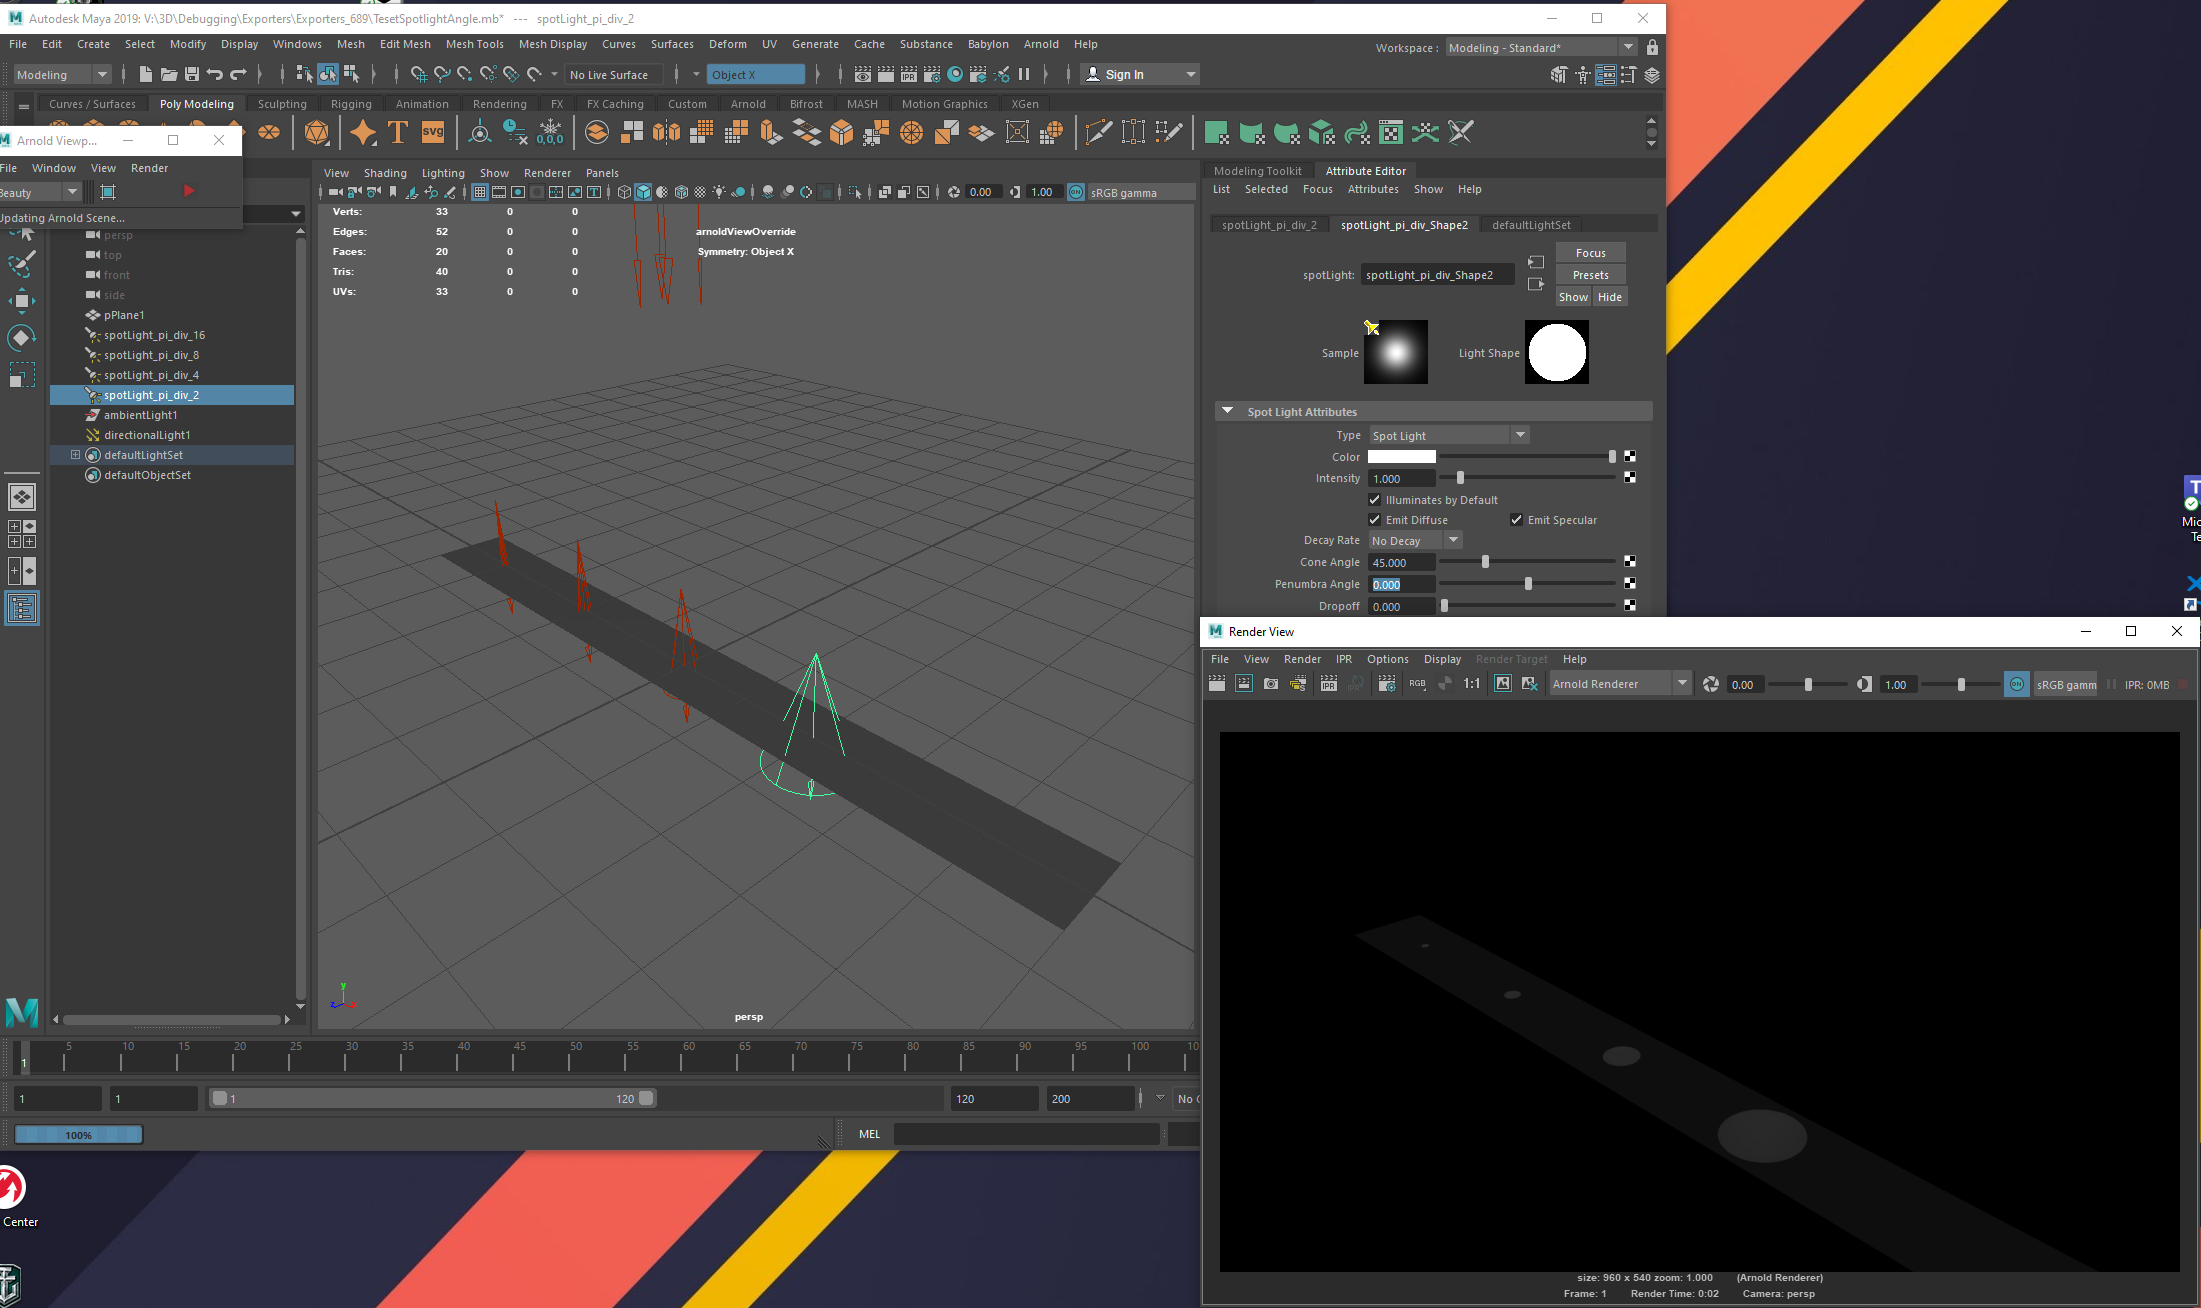Image resolution: width=2201 pixels, height=1308 pixels.
Task: Click the Platonic solid shelf icon
Action: pos(317,132)
